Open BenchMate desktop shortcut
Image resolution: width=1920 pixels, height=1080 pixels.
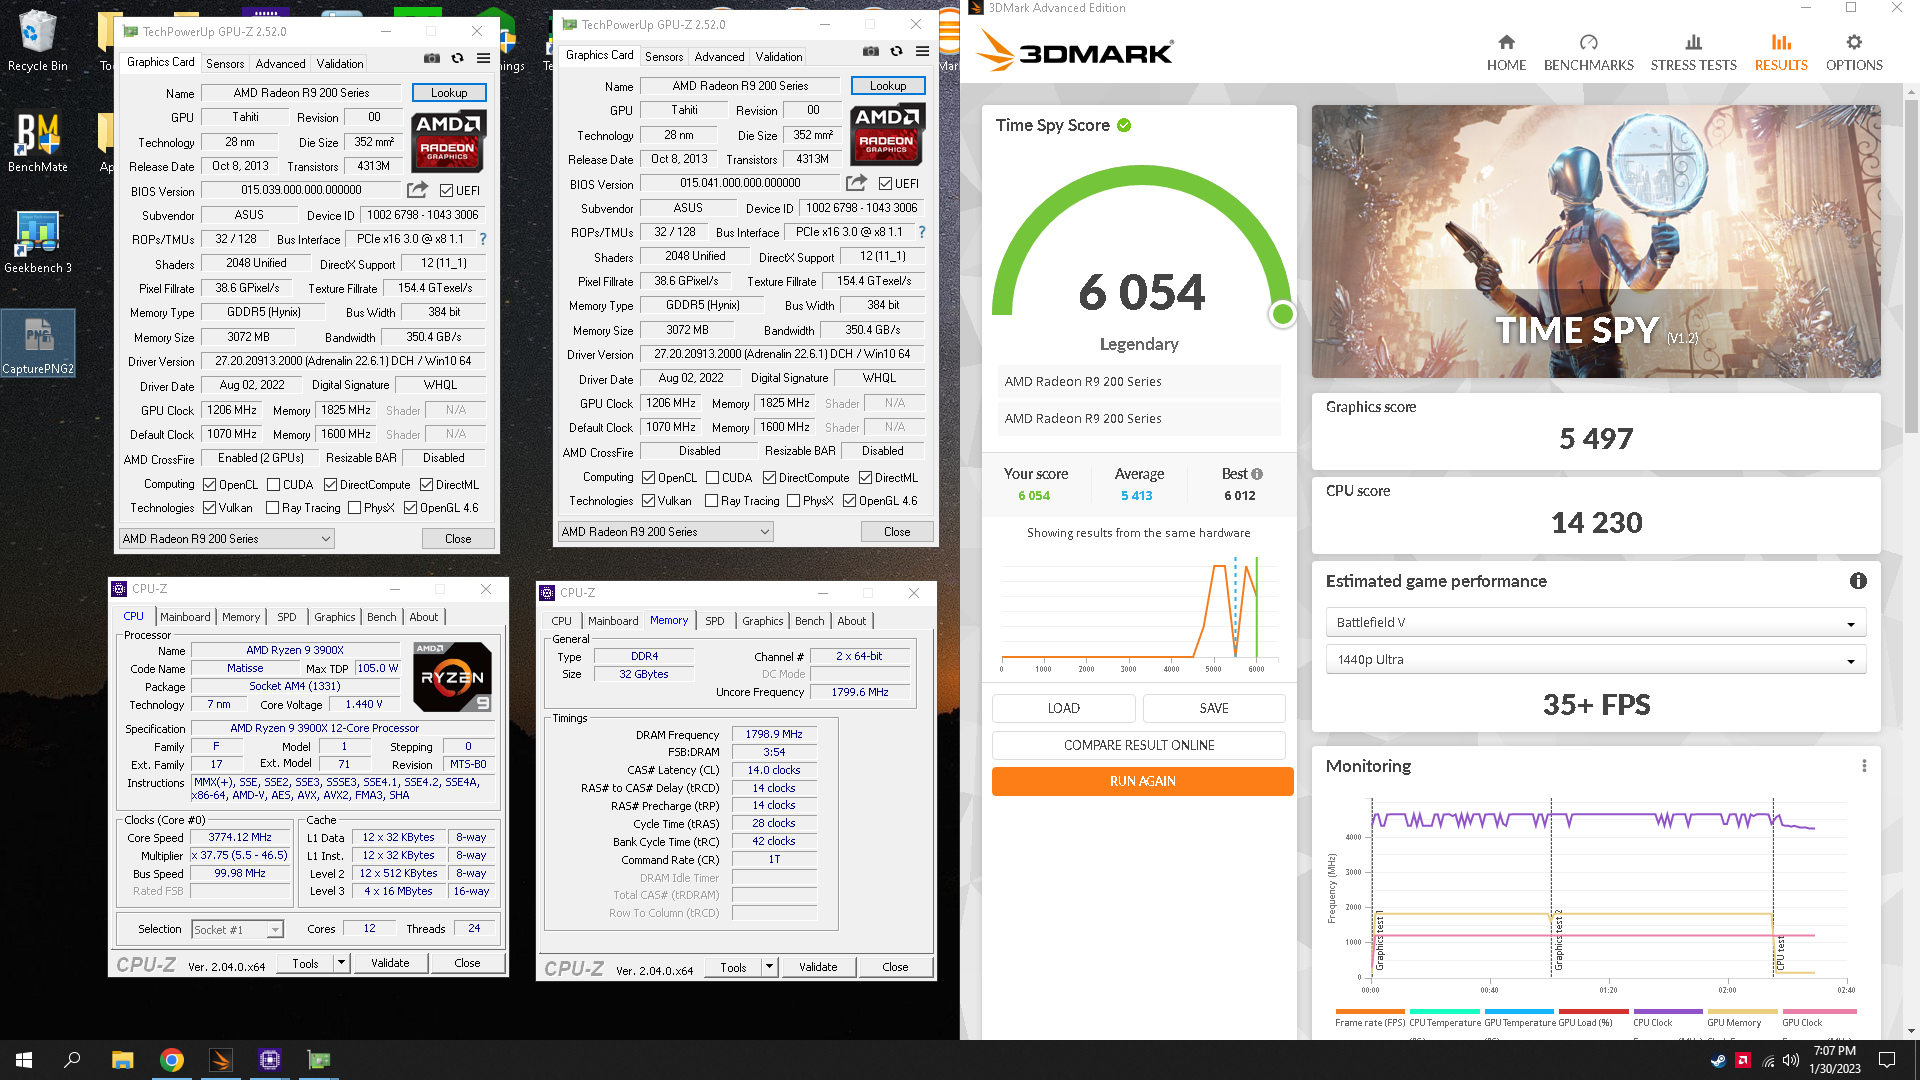pos(37,141)
